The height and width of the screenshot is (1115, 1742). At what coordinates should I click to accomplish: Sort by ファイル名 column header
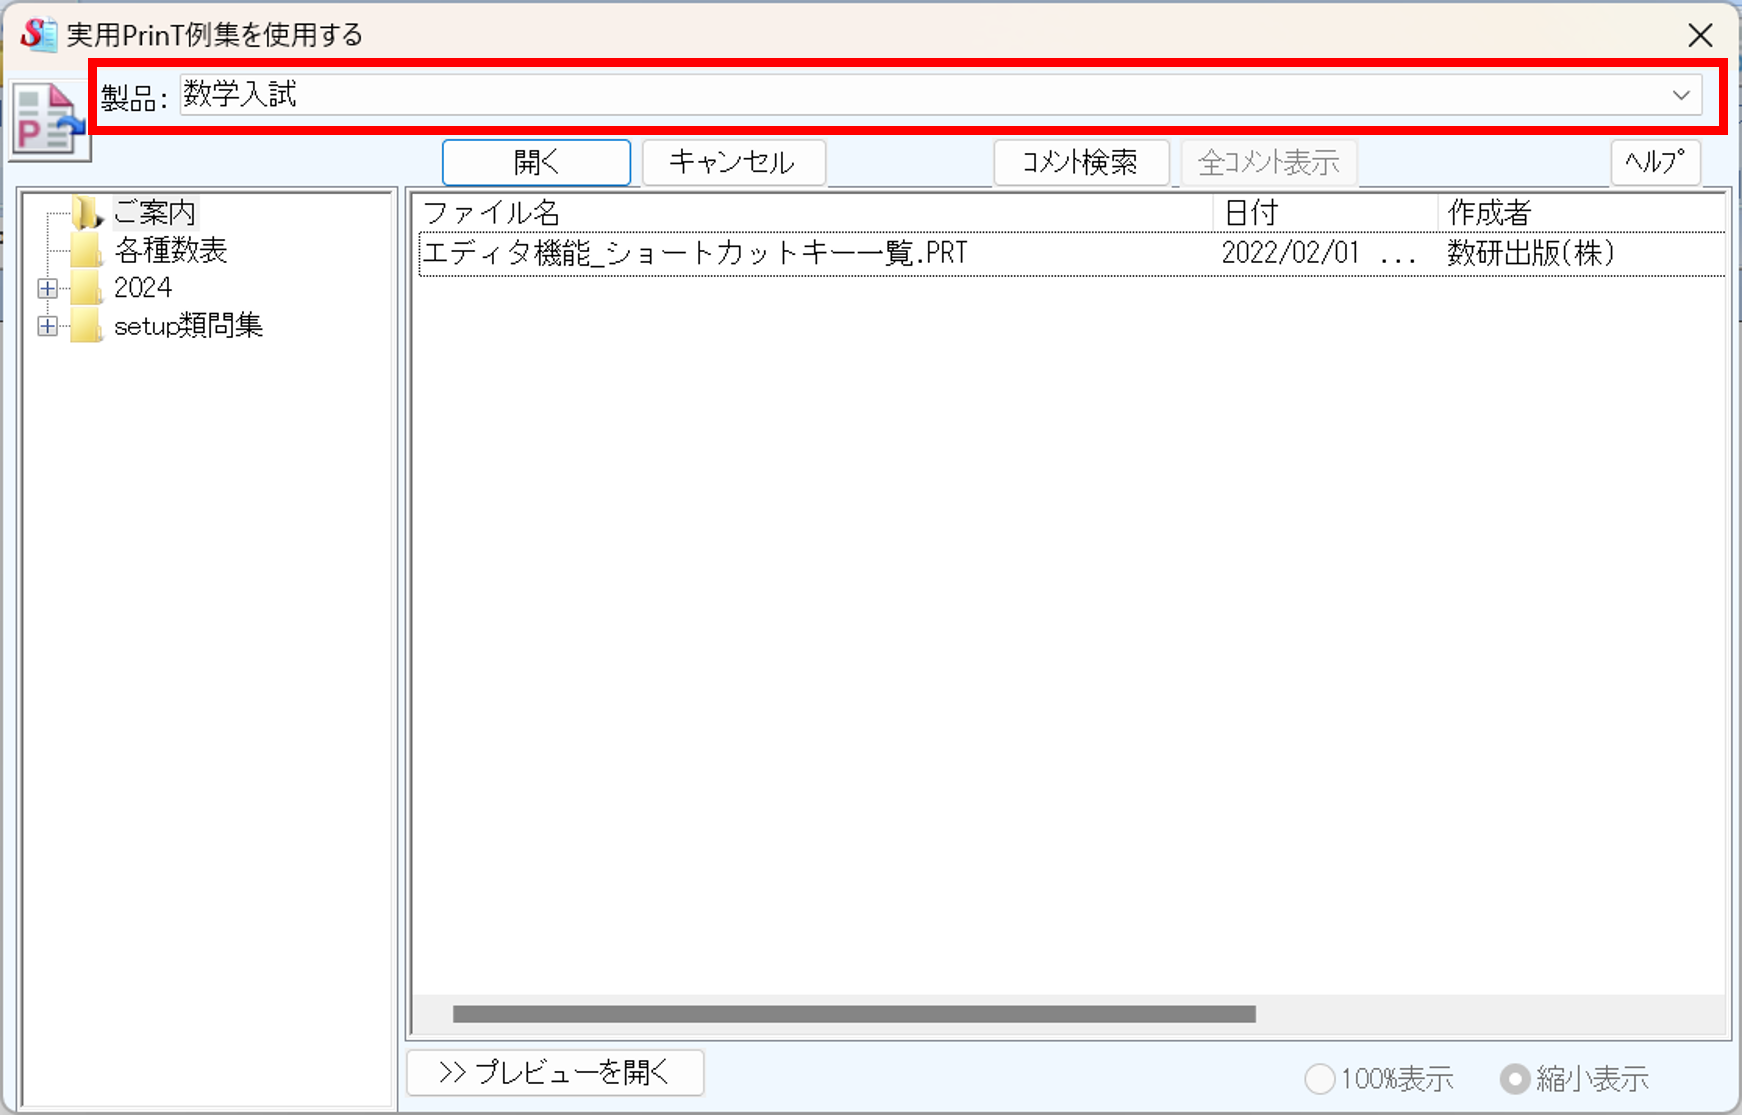tap(814, 213)
